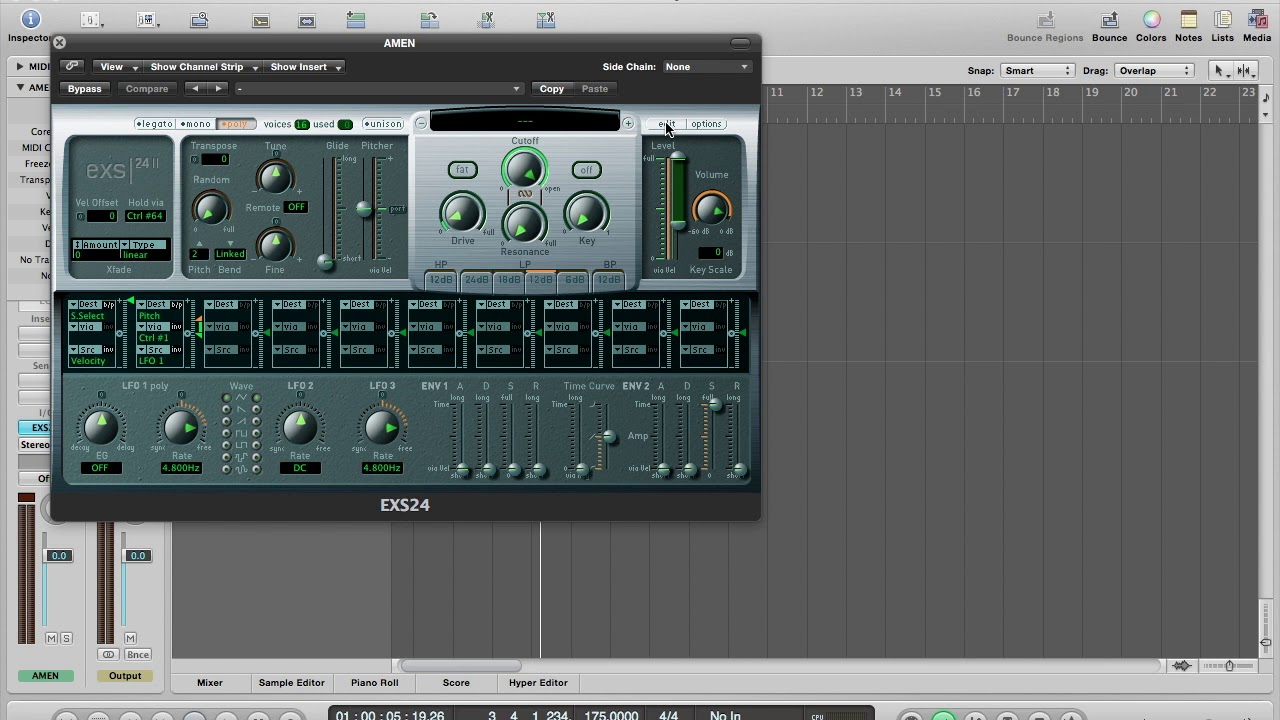
Task: Click the Transpose value field in EXS24
Action: click(213, 160)
